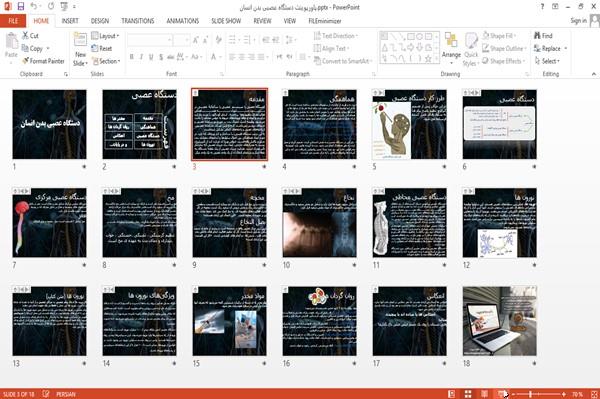Toggle center text alignment

pos(241,57)
